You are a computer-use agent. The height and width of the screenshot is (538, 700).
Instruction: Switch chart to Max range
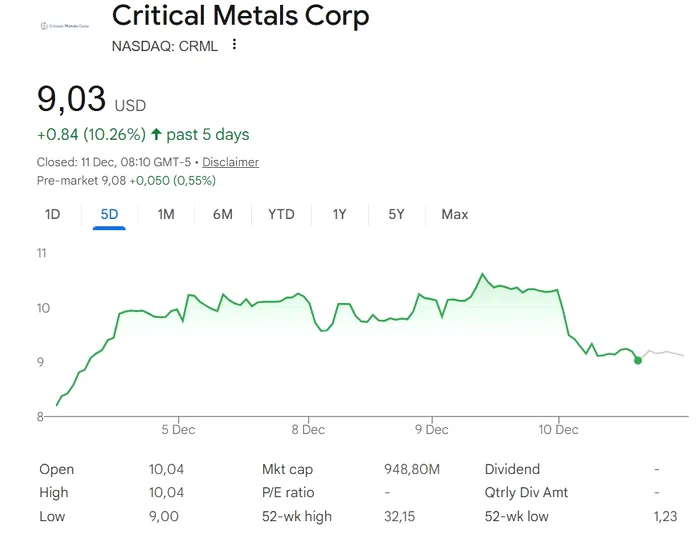pos(454,214)
